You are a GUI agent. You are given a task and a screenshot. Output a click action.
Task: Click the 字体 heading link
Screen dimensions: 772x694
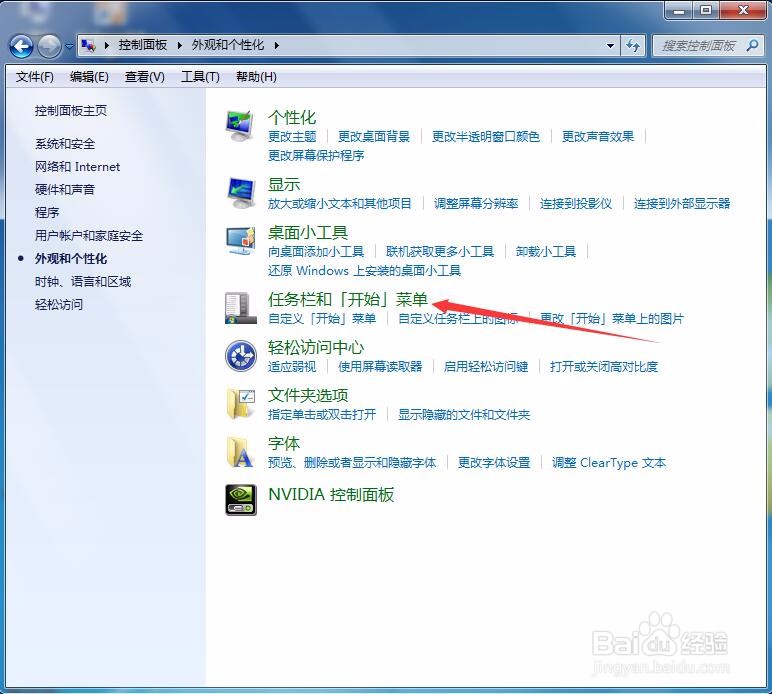pyautogui.click(x=284, y=443)
